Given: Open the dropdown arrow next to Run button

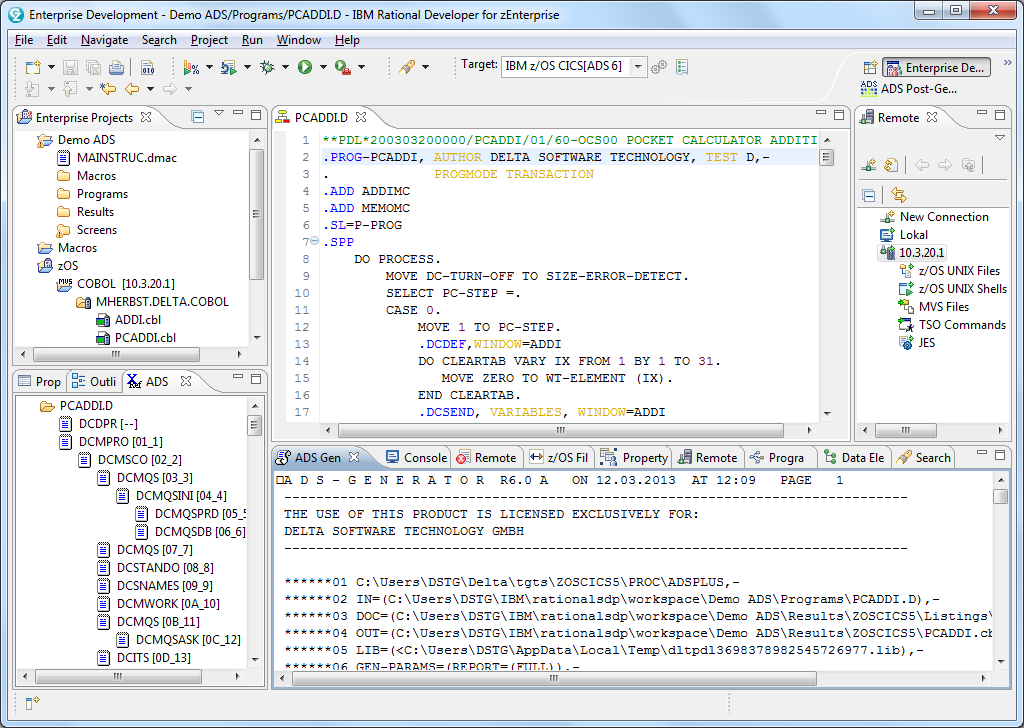Looking at the screenshot, I should pos(323,67).
